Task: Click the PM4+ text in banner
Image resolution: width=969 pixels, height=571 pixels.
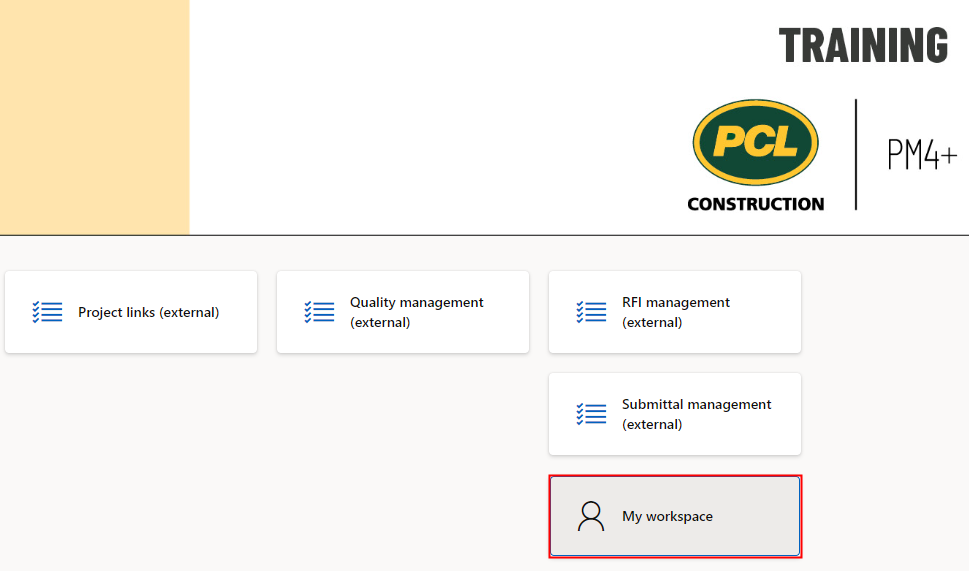Action: (x=921, y=154)
